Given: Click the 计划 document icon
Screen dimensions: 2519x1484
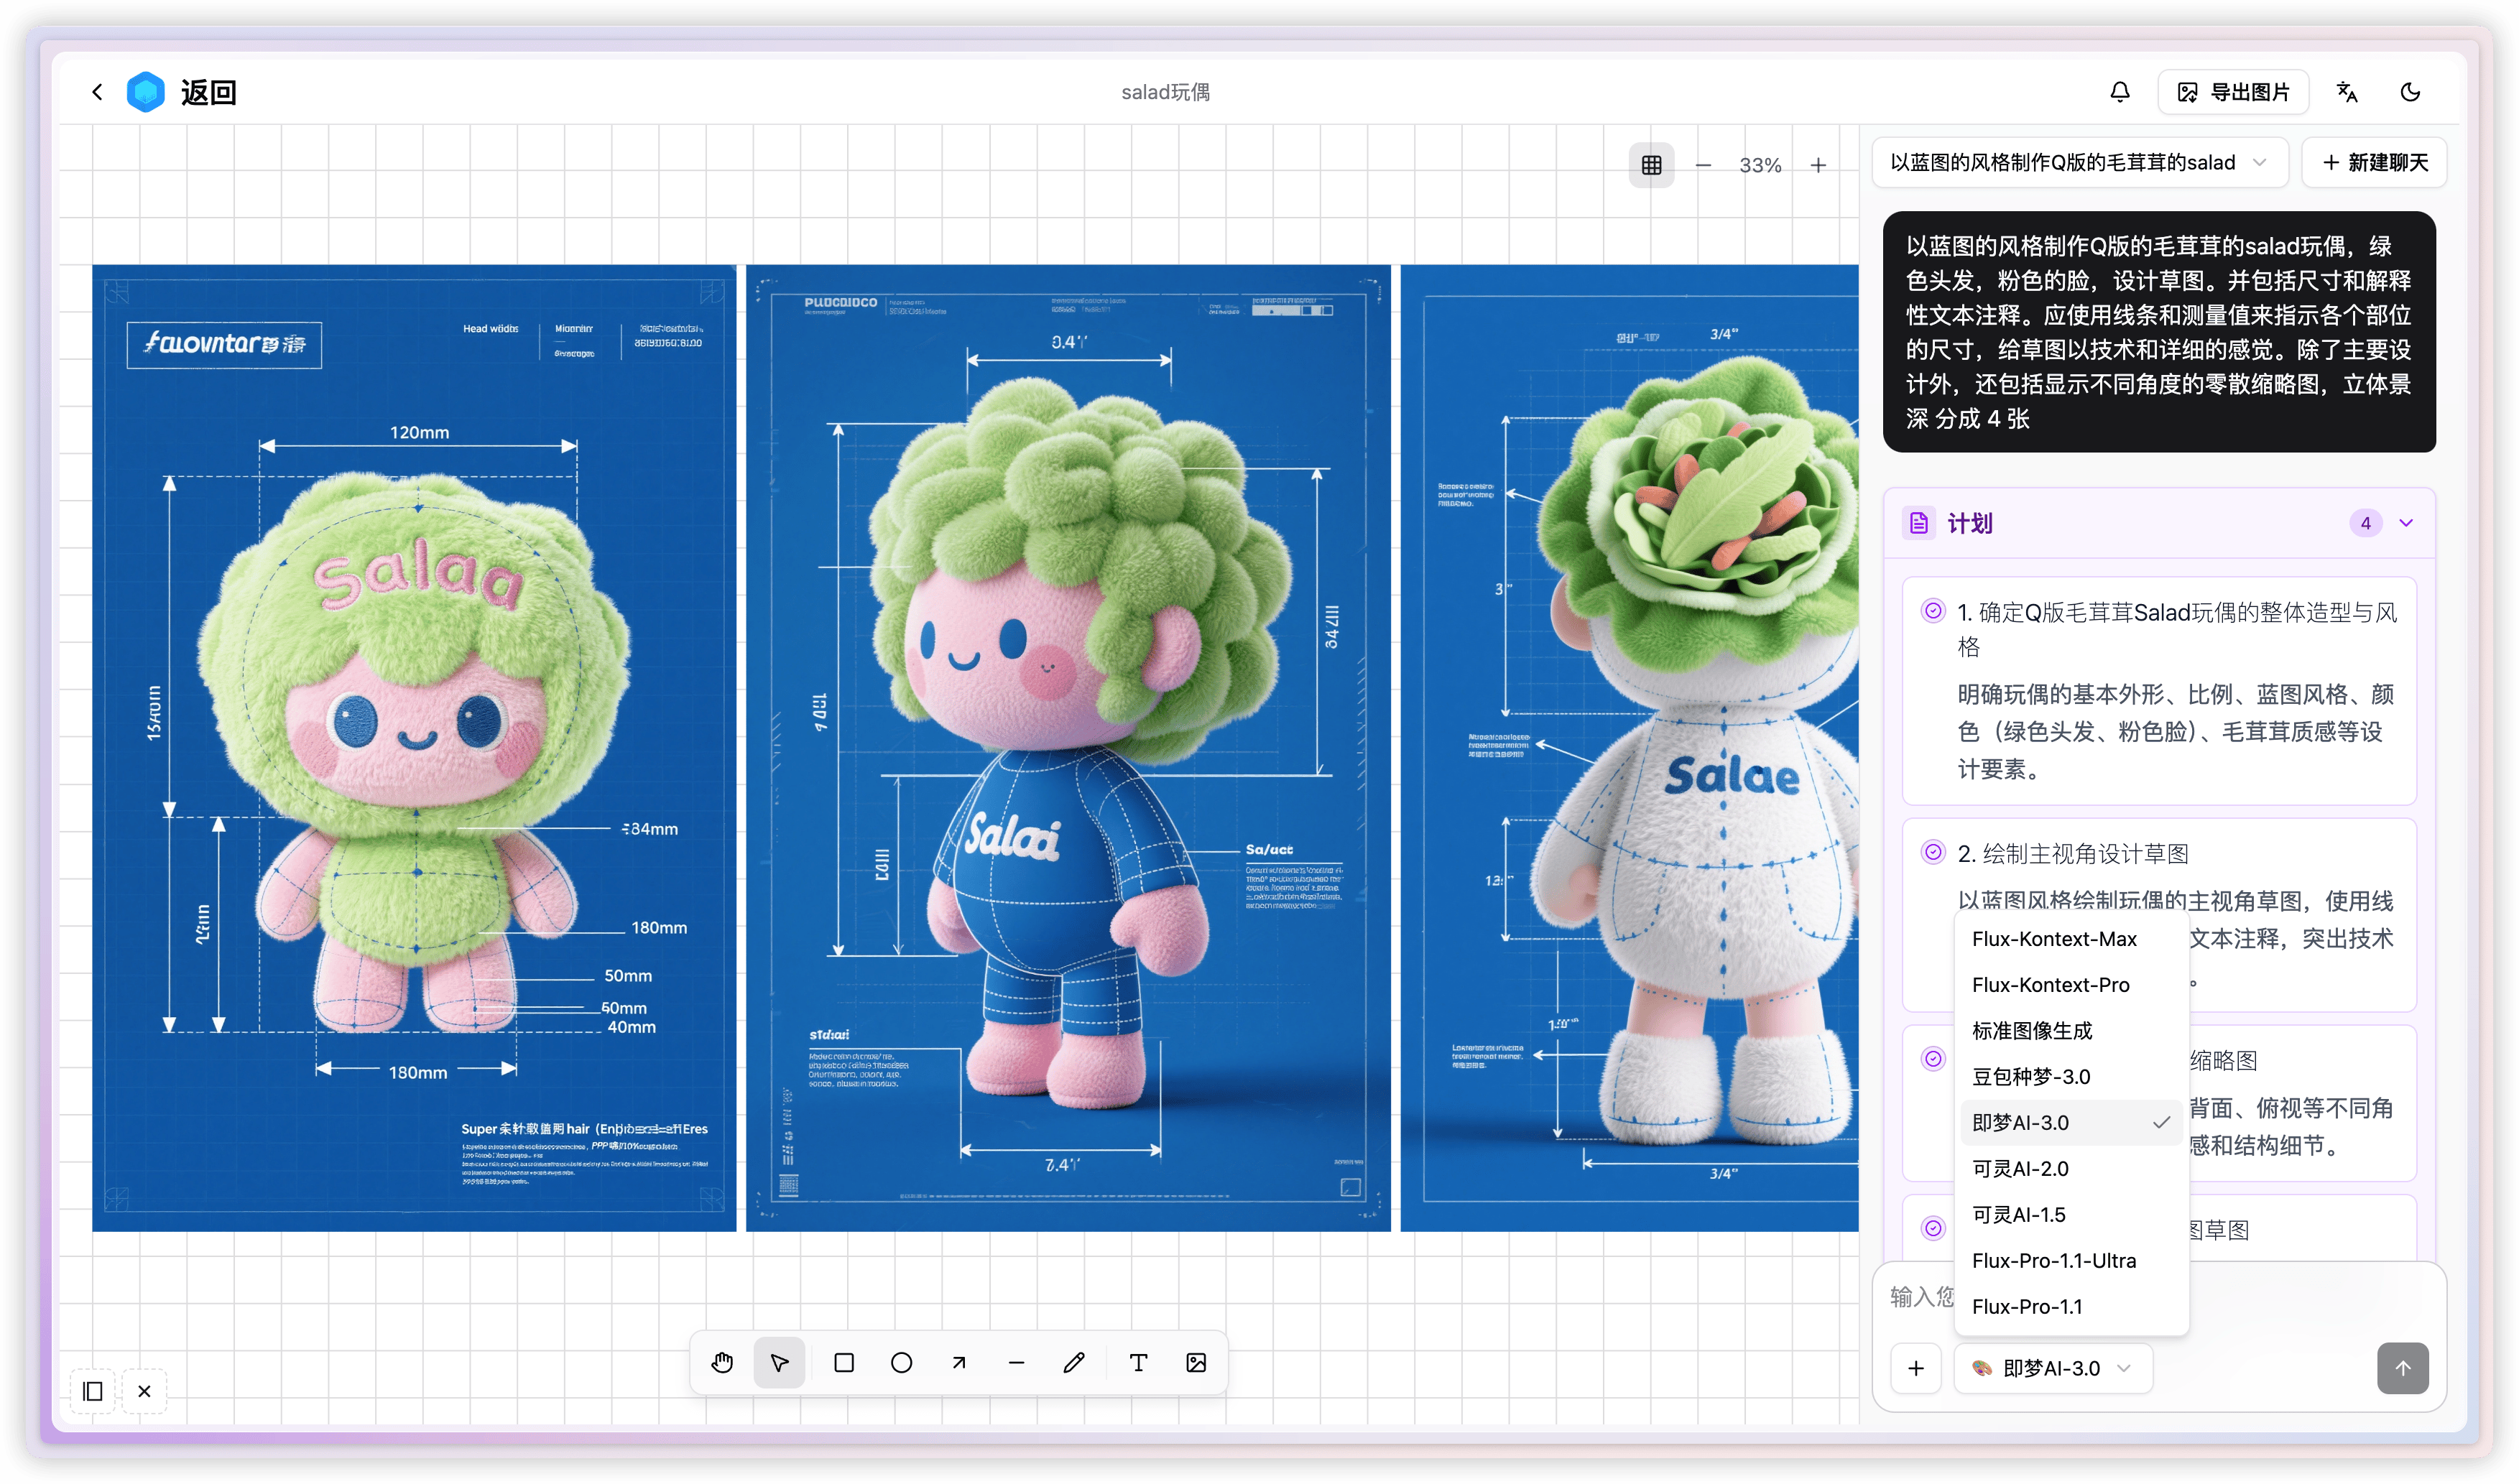Looking at the screenshot, I should click(x=1918, y=523).
